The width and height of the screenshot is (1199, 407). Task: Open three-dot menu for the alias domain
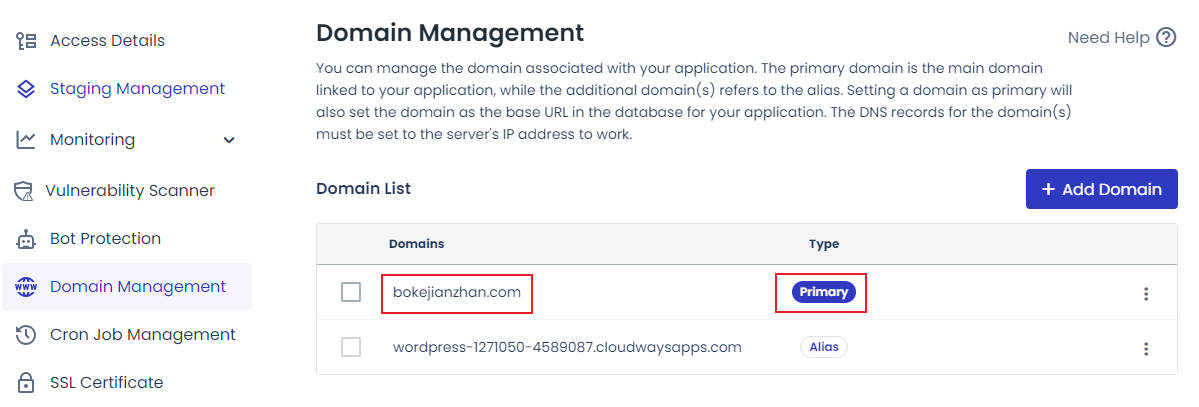(x=1146, y=349)
